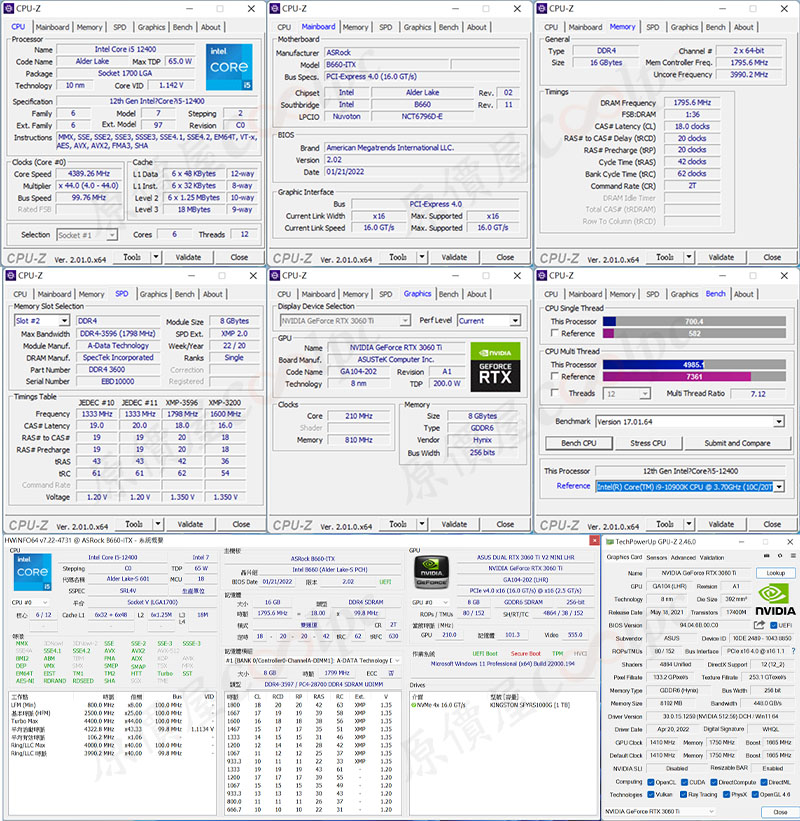The width and height of the screenshot is (800, 821).
Task: Tick the Threads checkbox in CPU-Z Bench
Action: coord(554,393)
